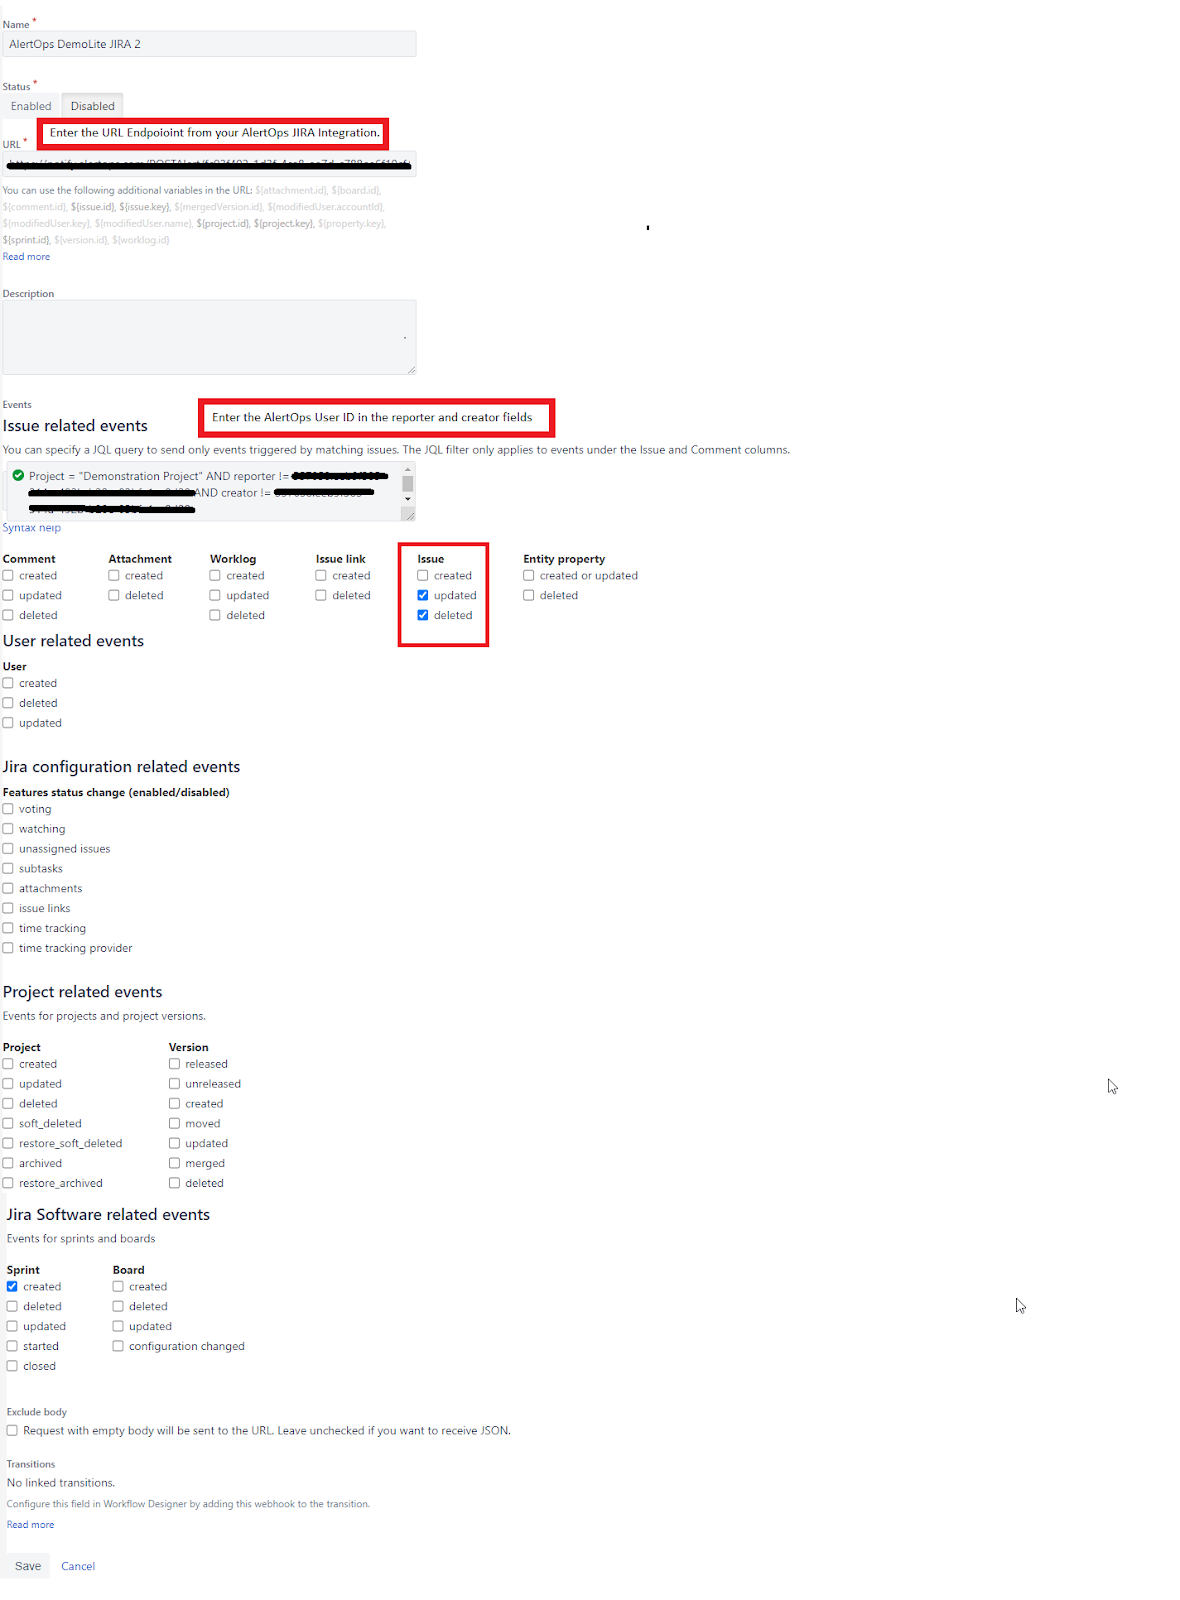Enable Version released event checkbox
Viewport: 1180px width, 1600px height.
tap(175, 1064)
